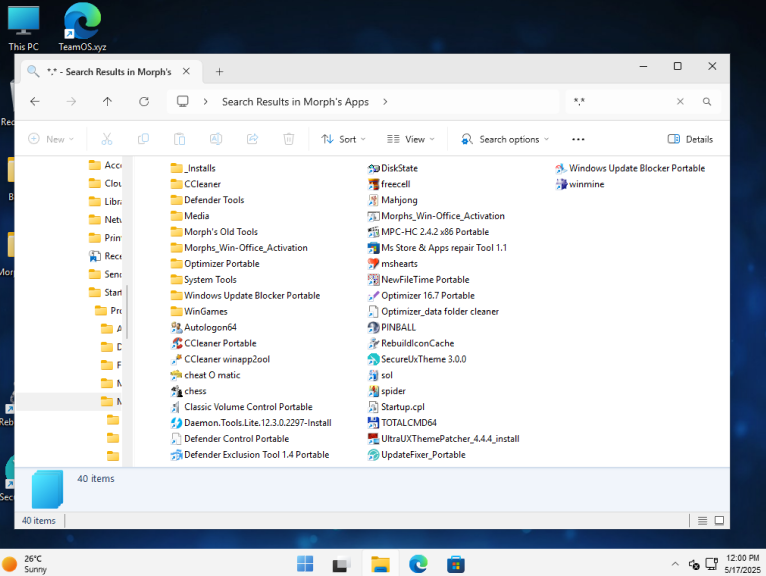Select the winmine icon
Image resolution: width=766 pixels, height=576 pixels.
click(561, 184)
